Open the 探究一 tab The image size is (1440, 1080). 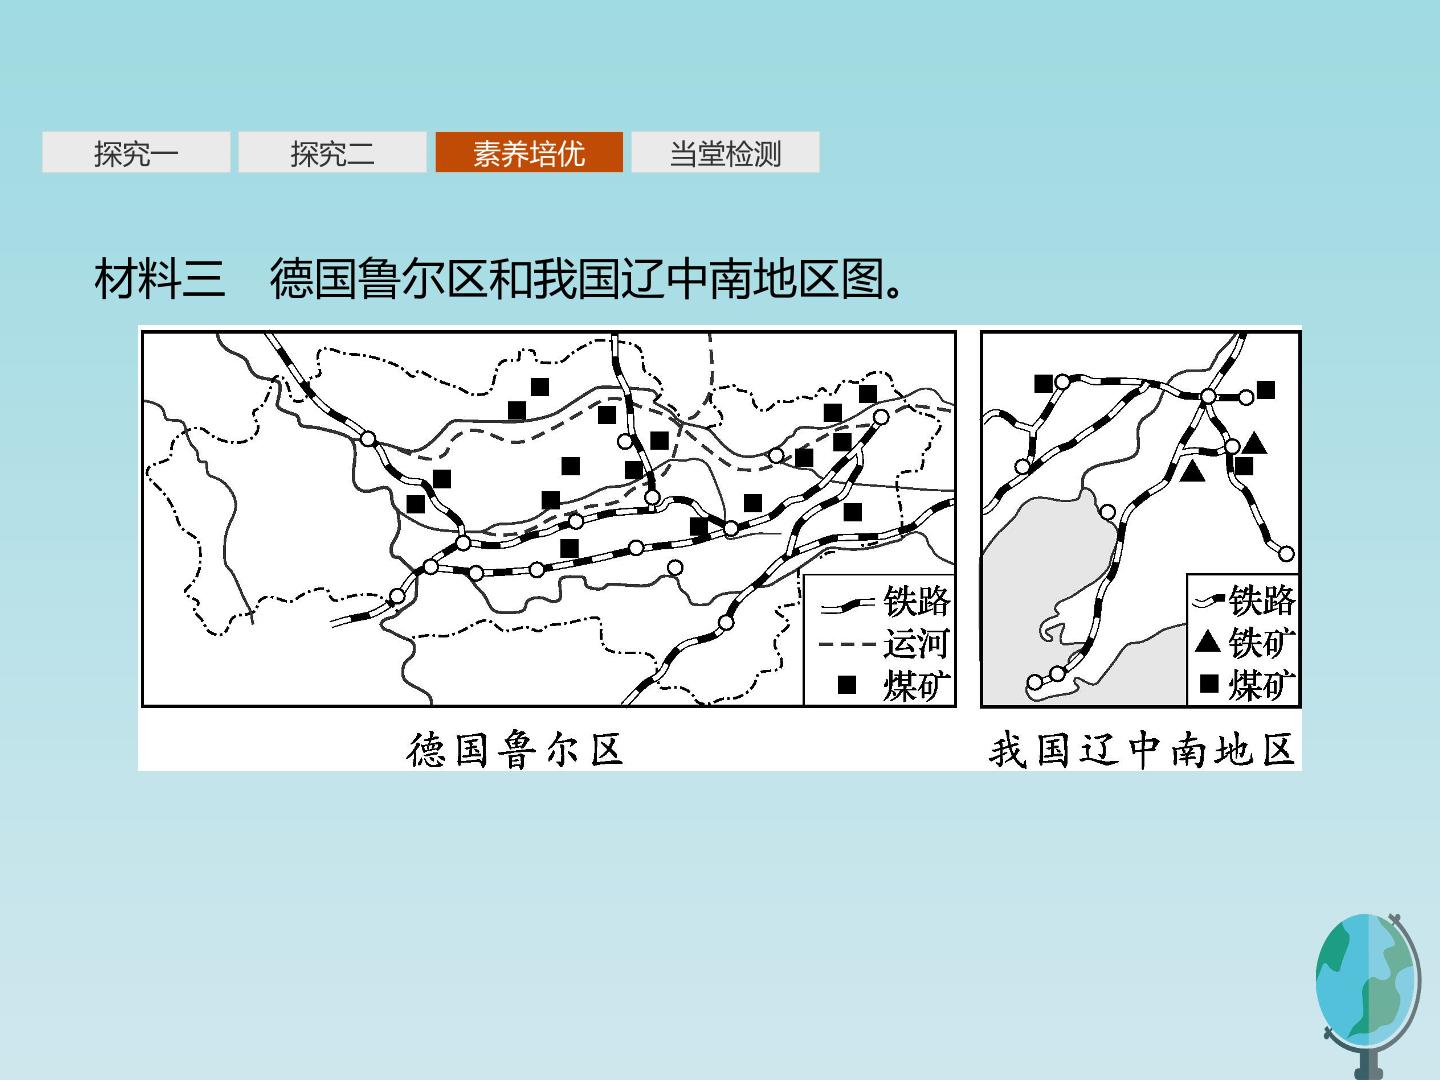point(136,153)
